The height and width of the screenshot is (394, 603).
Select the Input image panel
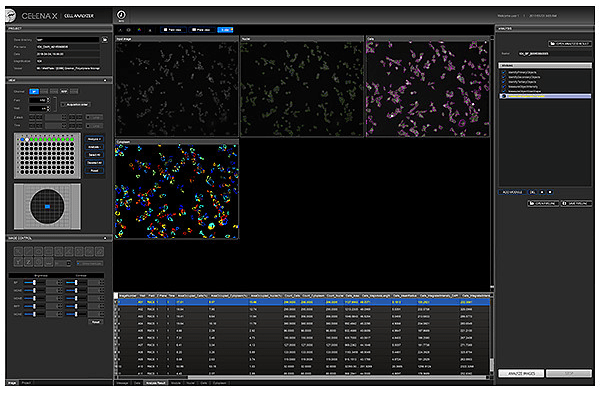point(177,87)
